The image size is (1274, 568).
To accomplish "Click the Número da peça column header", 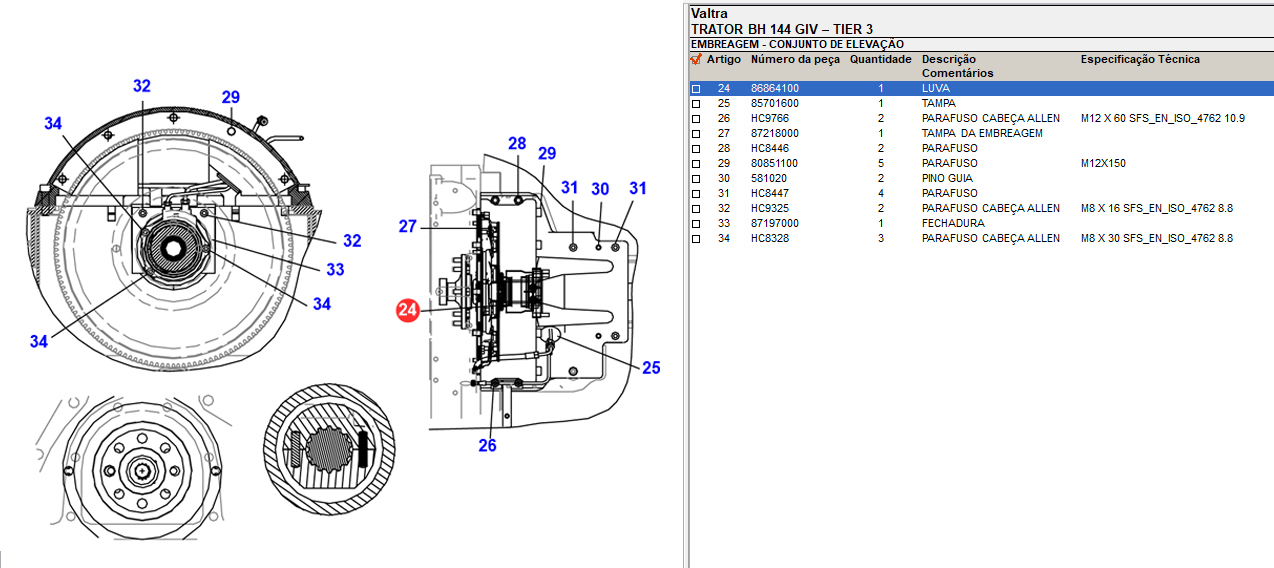I will tap(795, 60).
